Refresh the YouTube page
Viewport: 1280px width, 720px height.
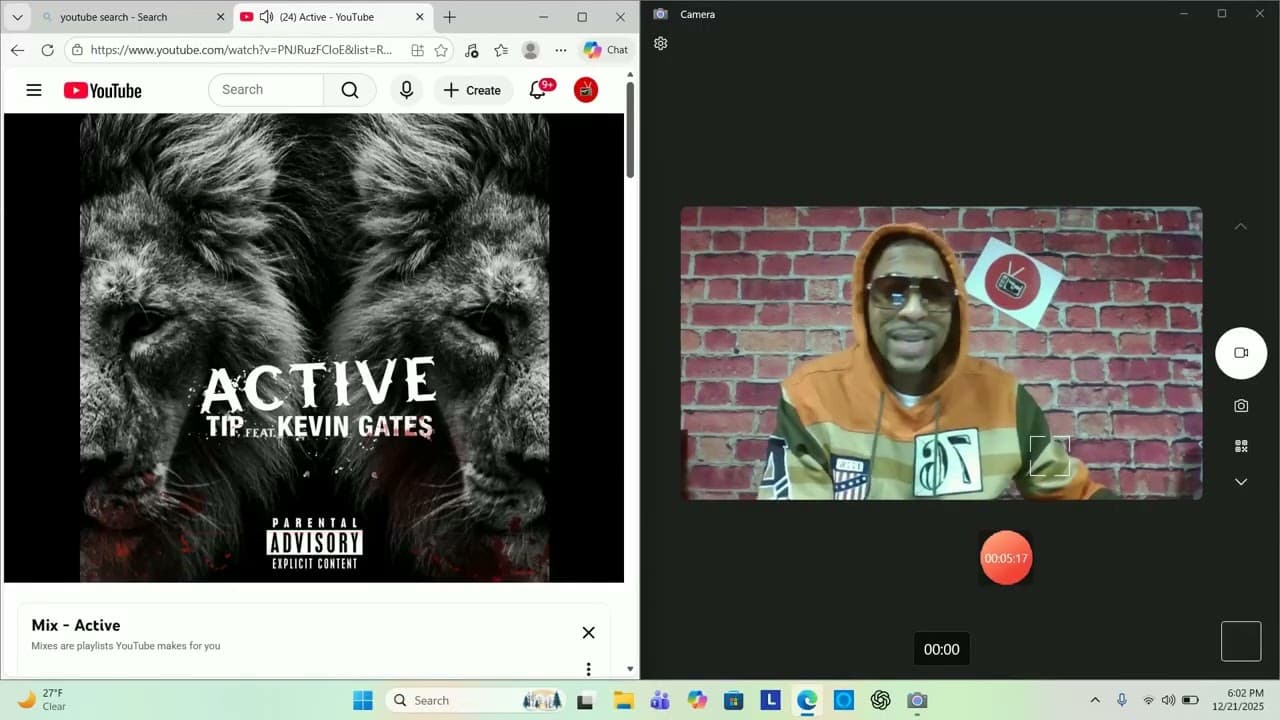pos(47,50)
